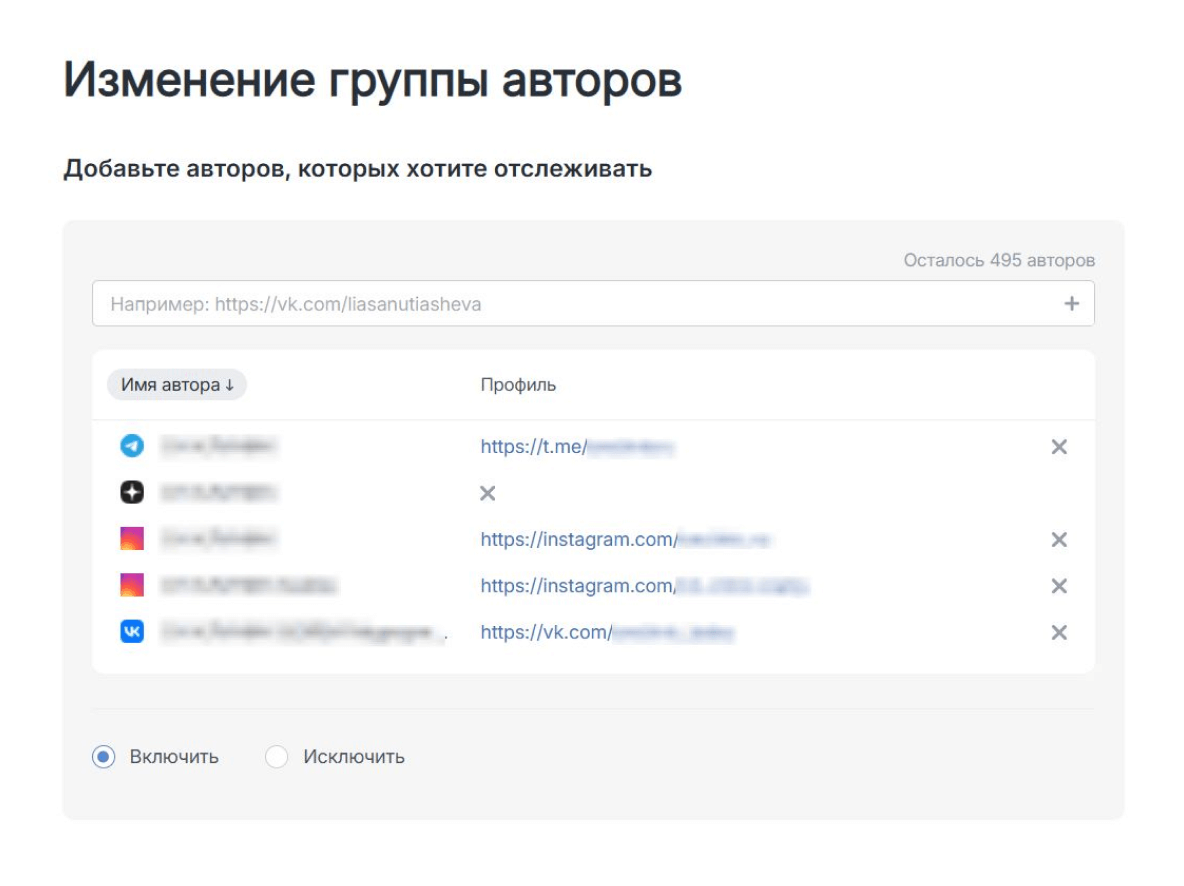This screenshot has height=886, width=1184.
Task: Open the https://vk.com/ profile link
Action: pos(607,632)
